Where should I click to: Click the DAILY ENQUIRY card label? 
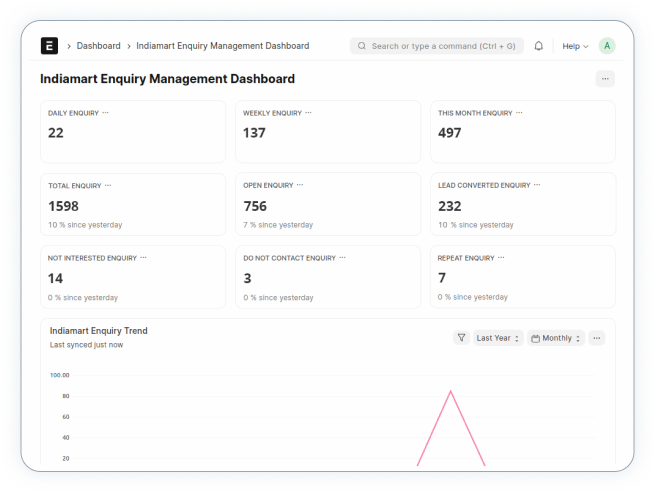(x=73, y=113)
